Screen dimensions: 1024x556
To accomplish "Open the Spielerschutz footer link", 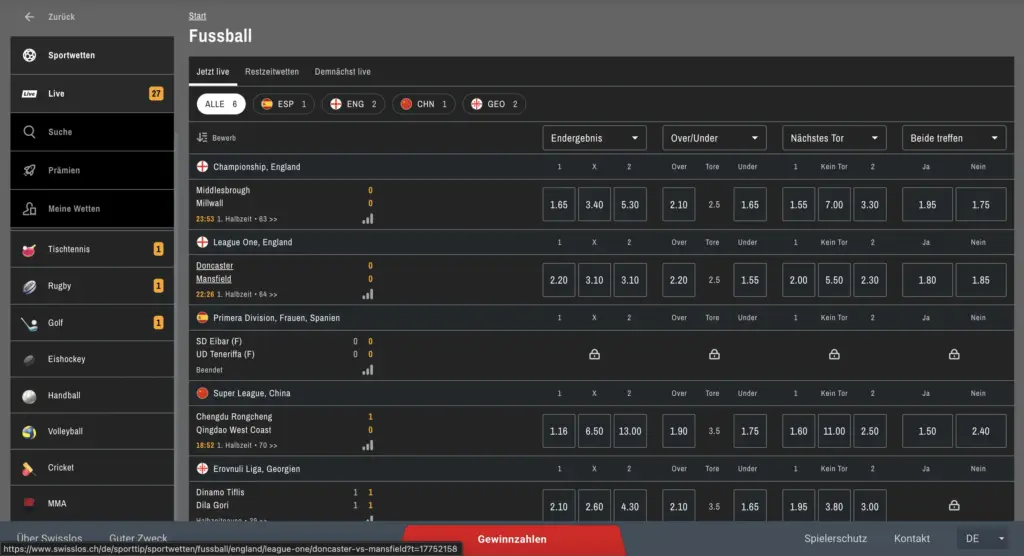I will pos(835,539).
